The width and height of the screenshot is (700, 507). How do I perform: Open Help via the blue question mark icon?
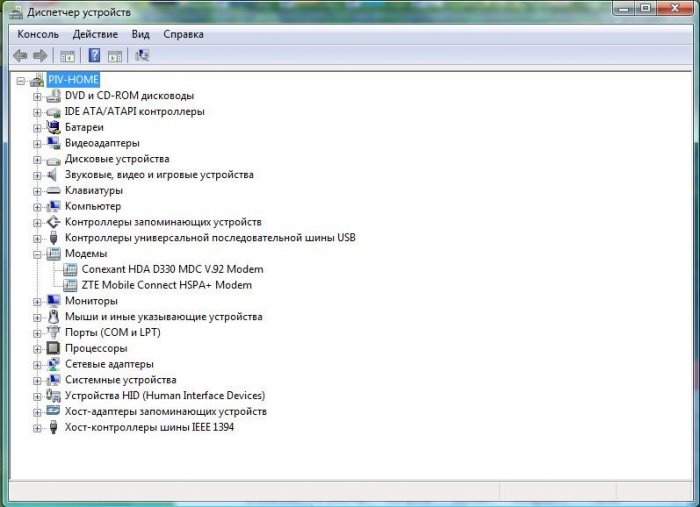pyautogui.click(x=94, y=56)
